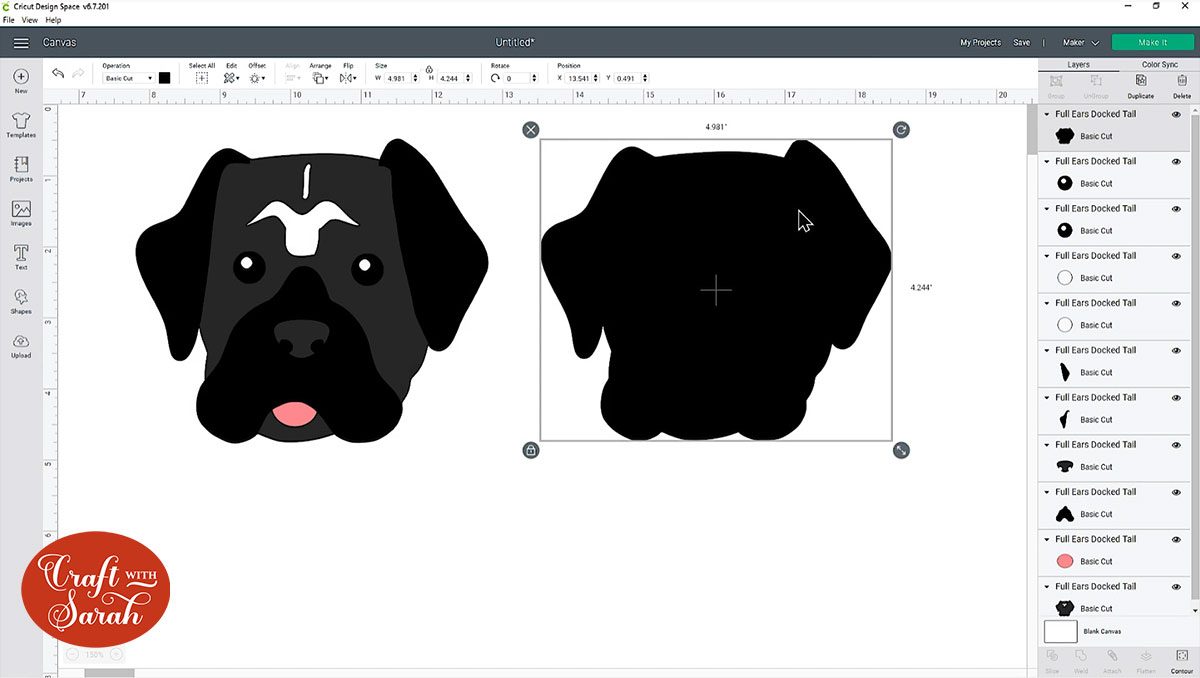Delete the selected layer
This screenshot has width=1200, height=678.
point(1182,82)
